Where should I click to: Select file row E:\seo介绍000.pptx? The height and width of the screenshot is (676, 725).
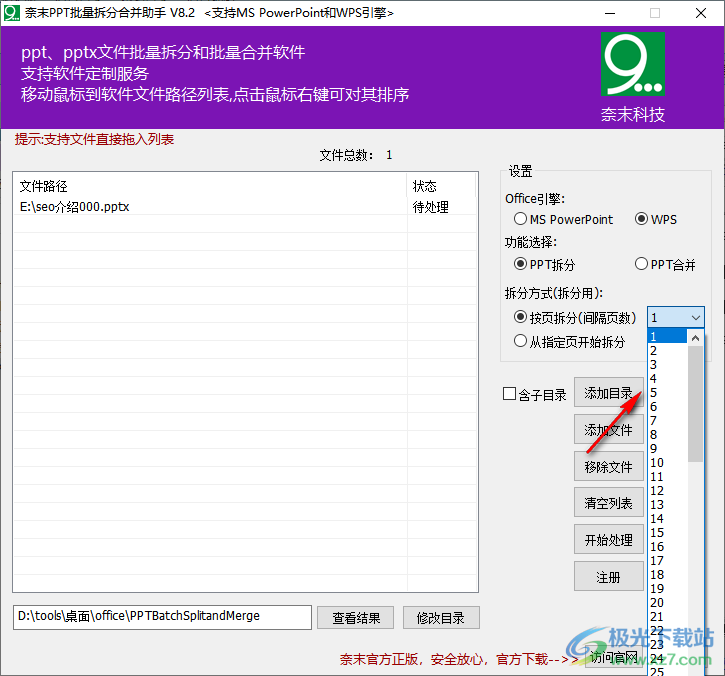246,207
